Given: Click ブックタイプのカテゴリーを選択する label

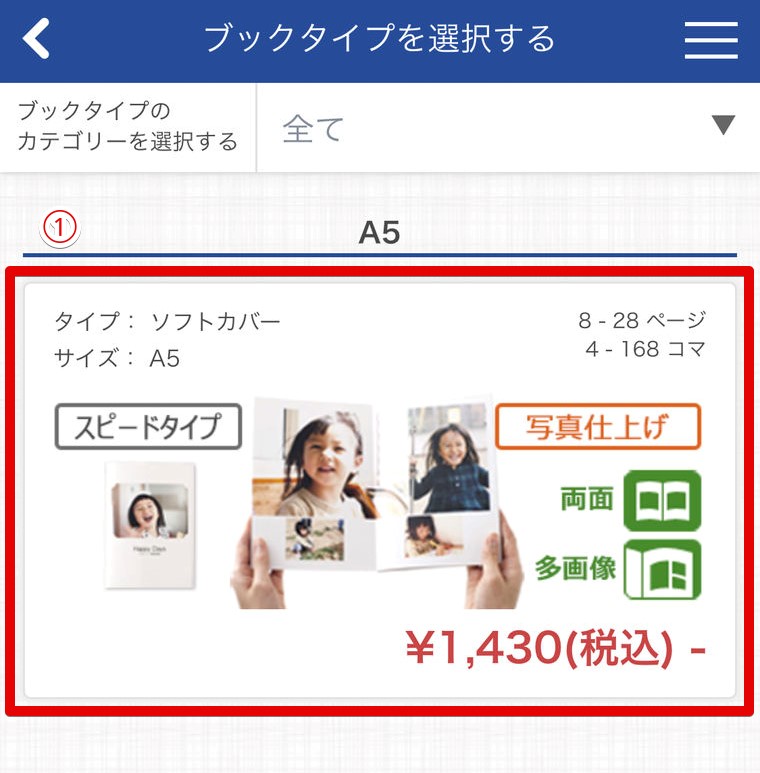Looking at the screenshot, I should pyautogui.click(x=128, y=126).
